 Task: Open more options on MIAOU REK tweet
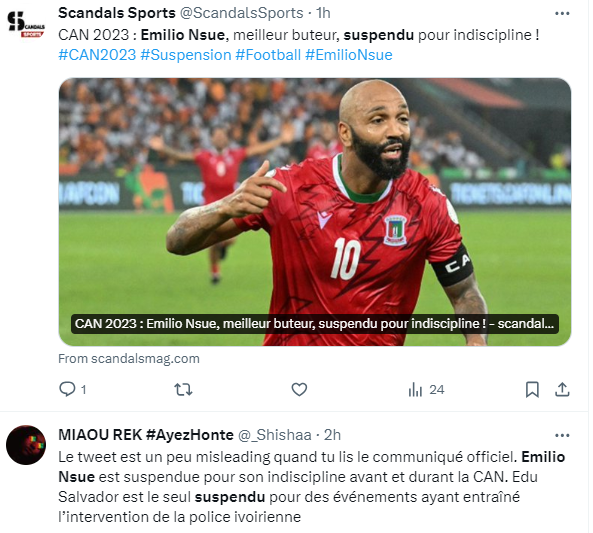tap(562, 435)
